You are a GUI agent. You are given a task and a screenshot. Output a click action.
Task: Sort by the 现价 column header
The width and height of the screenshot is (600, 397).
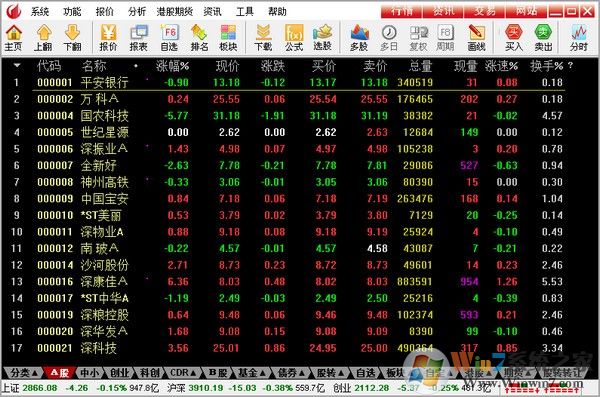coord(227,66)
